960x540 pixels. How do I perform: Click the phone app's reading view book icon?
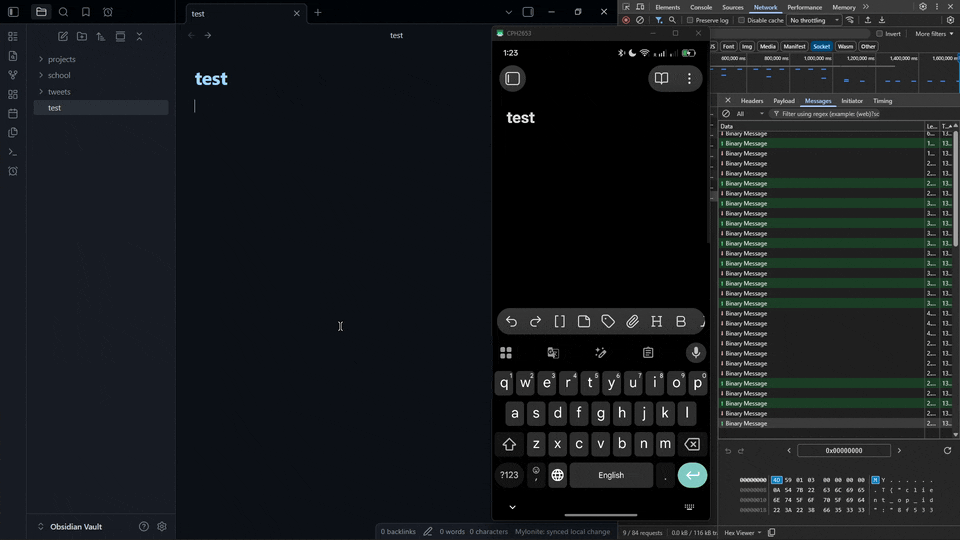661,78
